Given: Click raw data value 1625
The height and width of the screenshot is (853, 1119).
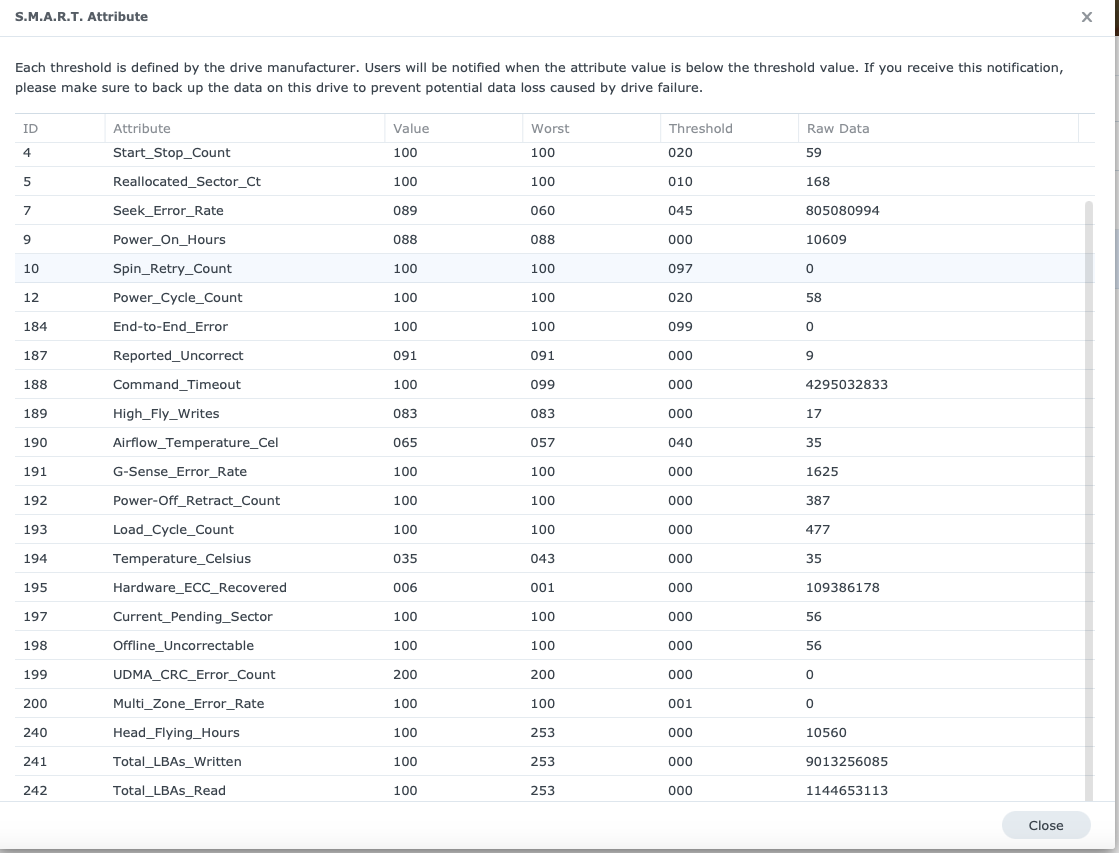Looking at the screenshot, I should pos(821,472).
